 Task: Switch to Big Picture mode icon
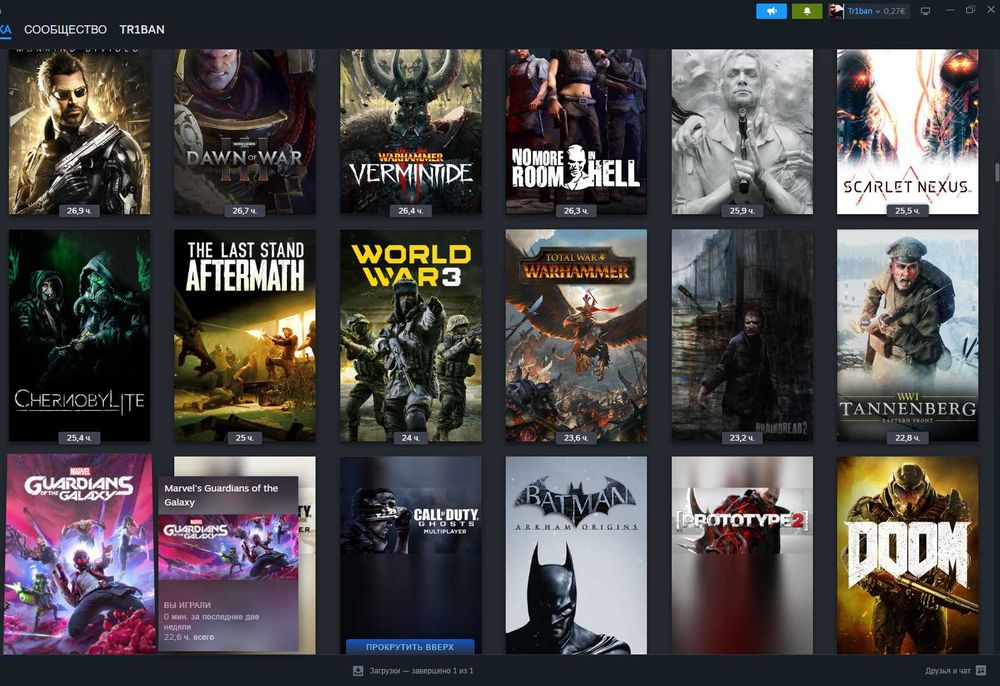(925, 11)
